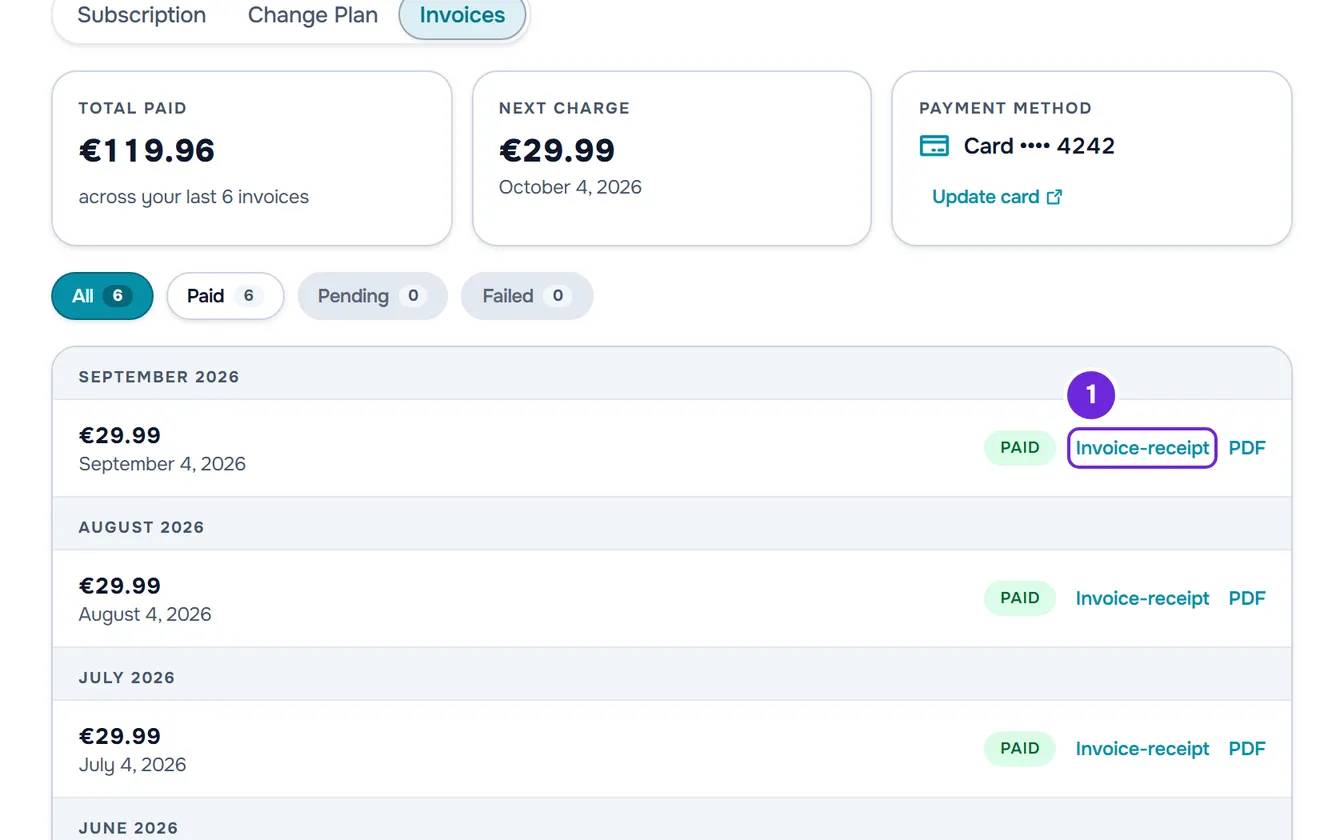Download PDF for August 4, 2026 invoice
The image size is (1344, 840).
(x=1247, y=598)
